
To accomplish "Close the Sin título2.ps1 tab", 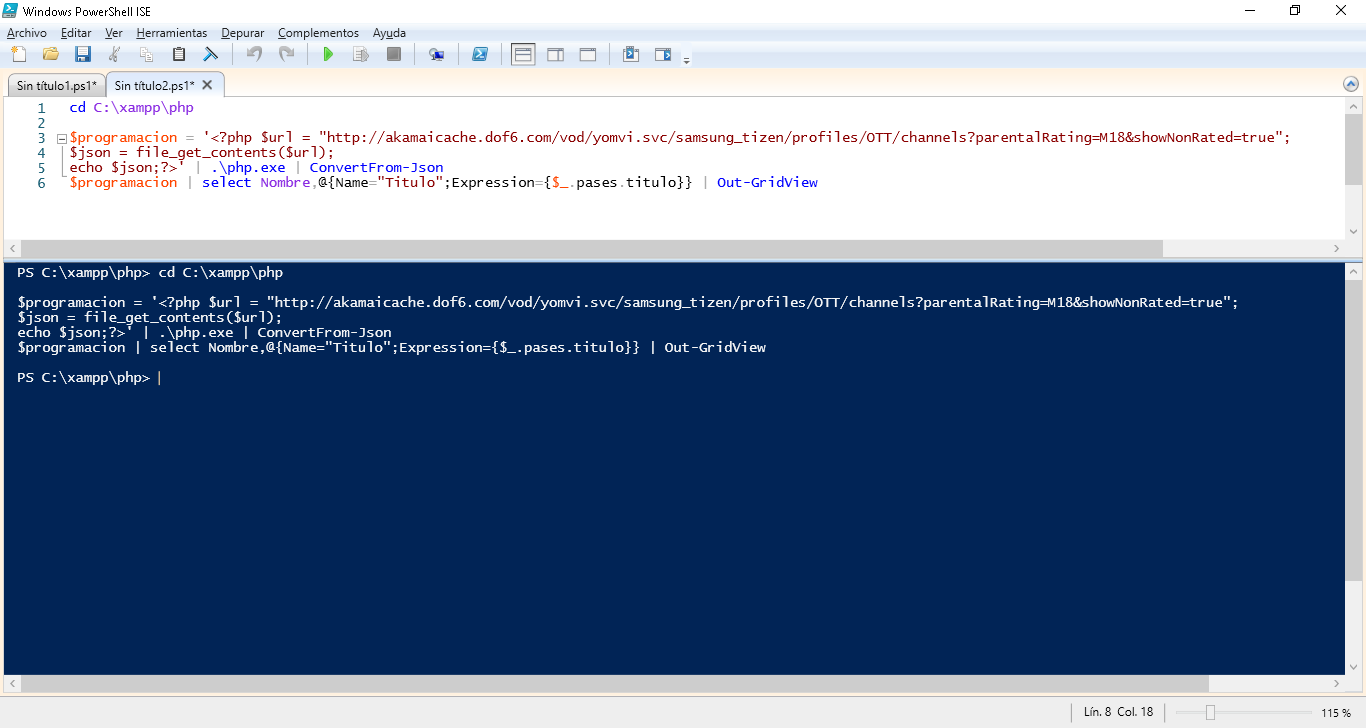I will [x=208, y=85].
